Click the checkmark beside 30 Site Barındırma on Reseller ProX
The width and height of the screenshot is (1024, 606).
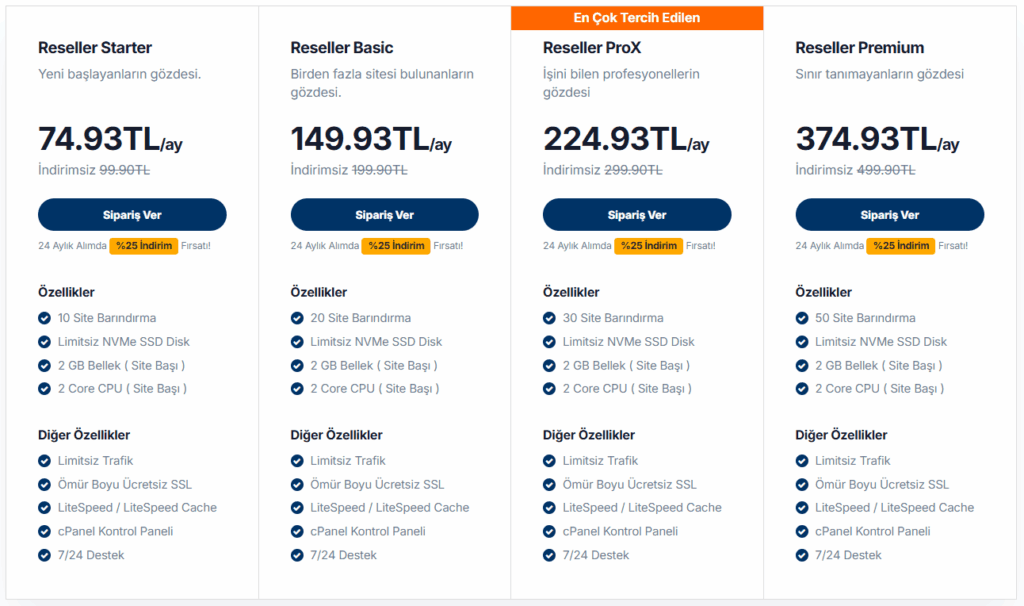click(x=550, y=317)
